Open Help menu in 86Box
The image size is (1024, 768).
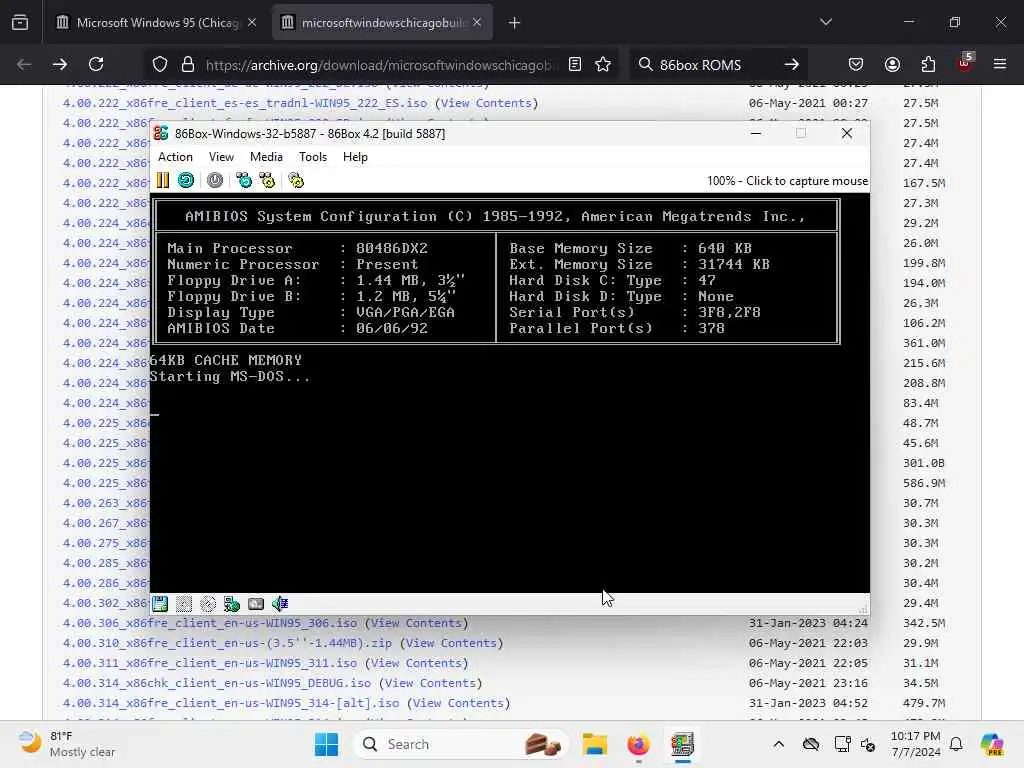pos(355,157)
